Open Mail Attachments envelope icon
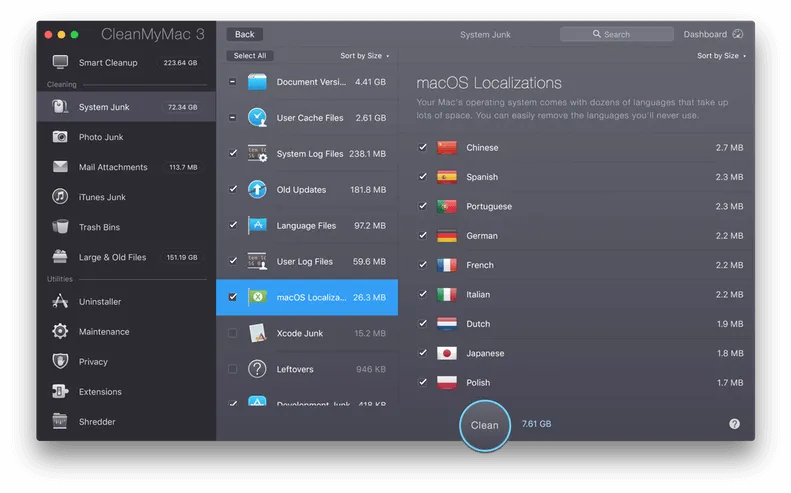The width and height of the screenshot is (791, 493). (60, 167)
